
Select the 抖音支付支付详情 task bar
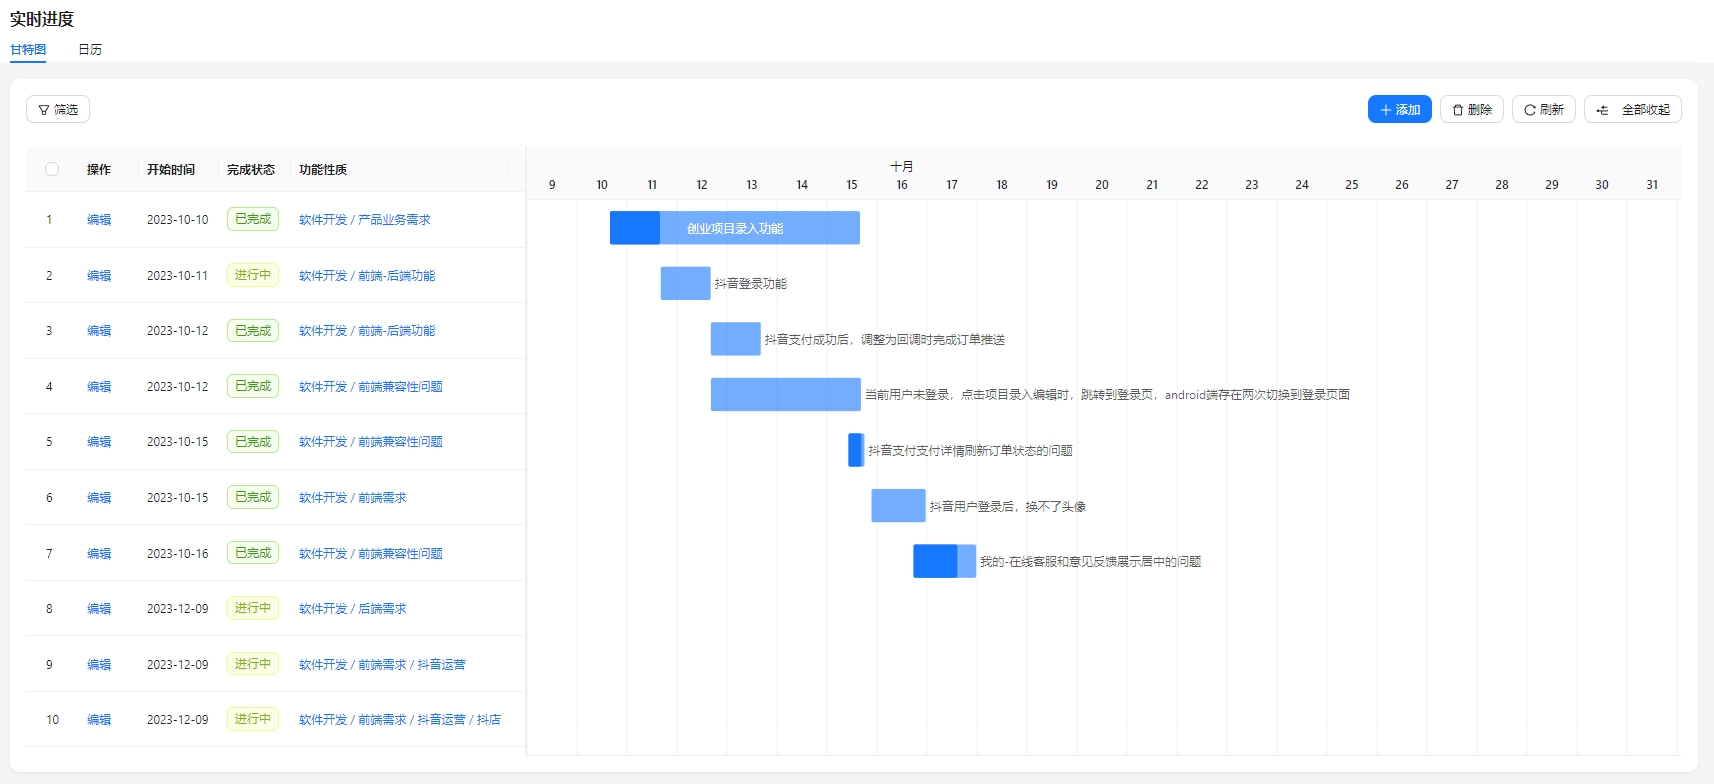856,450
